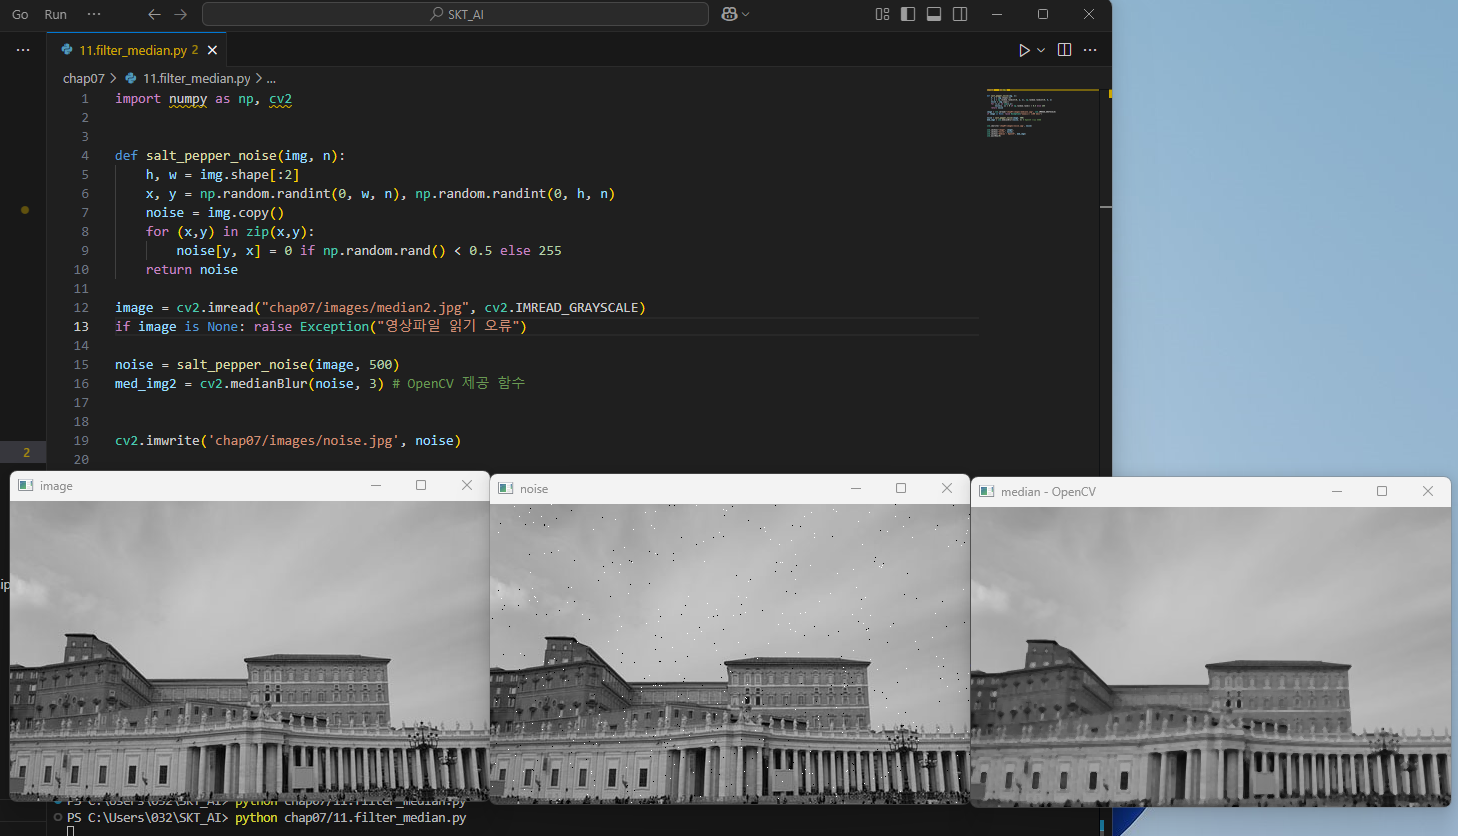Click the cv2.imwrite line 19

288,440
